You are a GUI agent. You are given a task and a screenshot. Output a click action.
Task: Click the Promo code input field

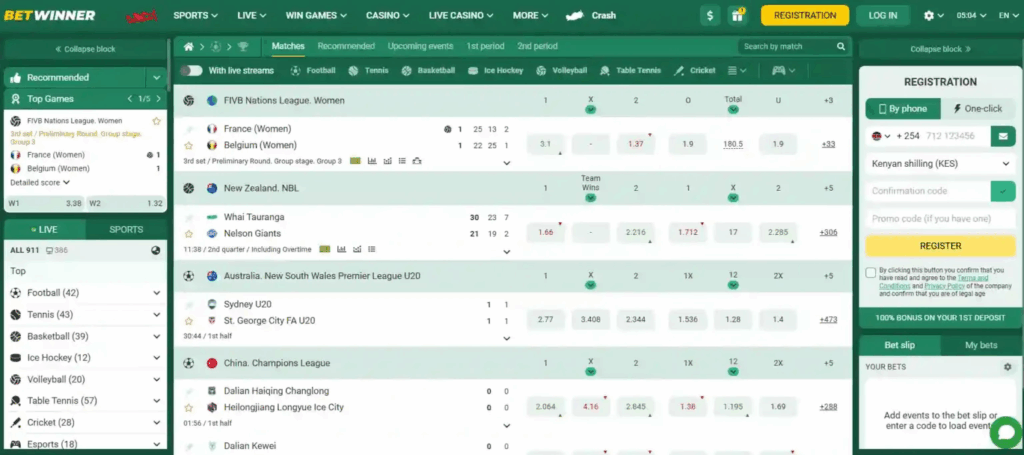[x=940, y=219]
